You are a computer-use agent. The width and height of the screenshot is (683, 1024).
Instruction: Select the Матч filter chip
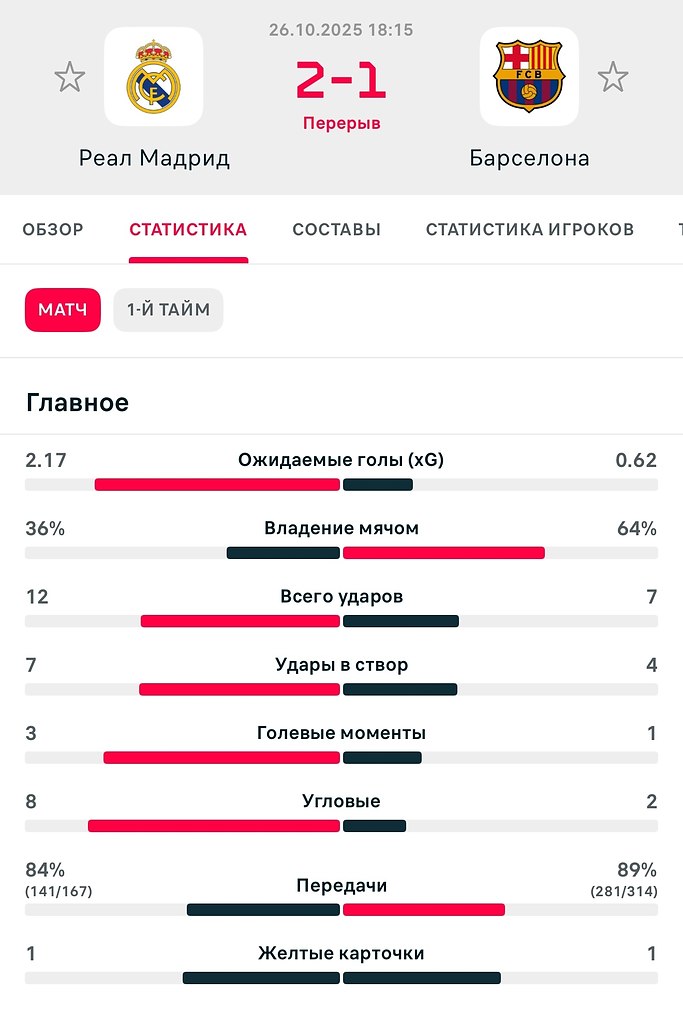click(63, 310)
